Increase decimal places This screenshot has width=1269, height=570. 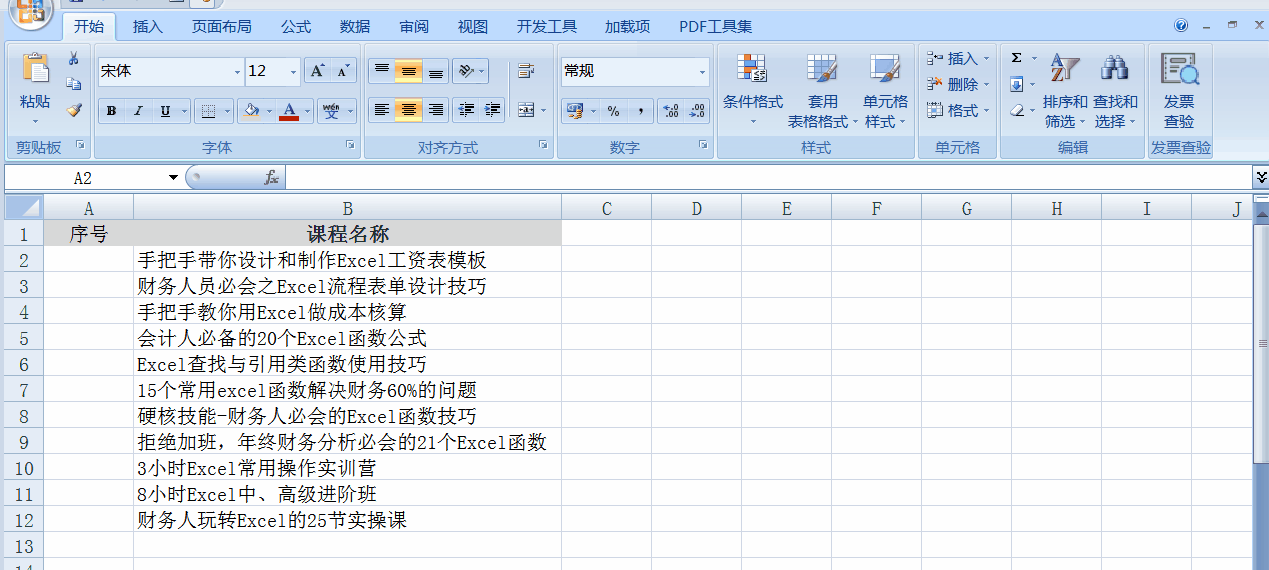point(671,110)
